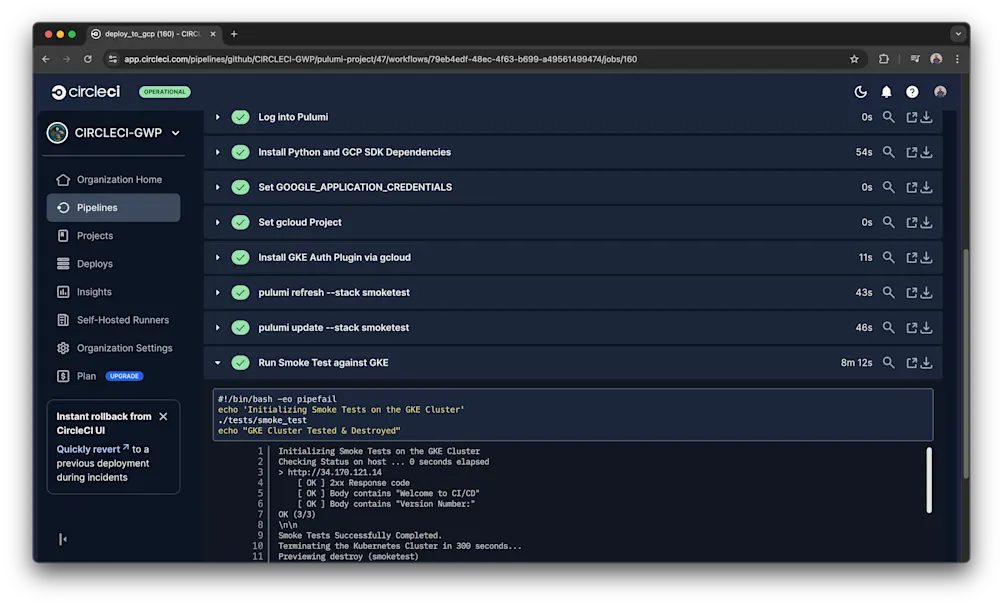Open help using the question mark icon
Screen dimensions: 1003x606
click(912, 91)
